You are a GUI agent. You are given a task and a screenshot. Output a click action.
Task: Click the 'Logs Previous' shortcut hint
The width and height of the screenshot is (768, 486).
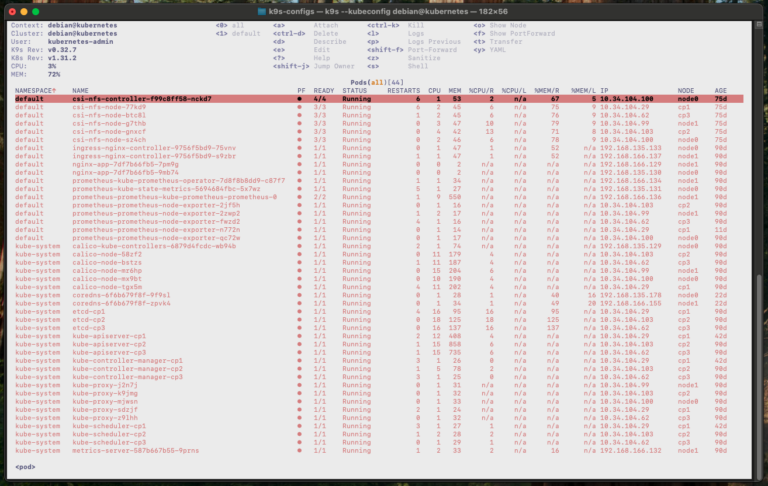pyautogui.click(x=435, y=41)
